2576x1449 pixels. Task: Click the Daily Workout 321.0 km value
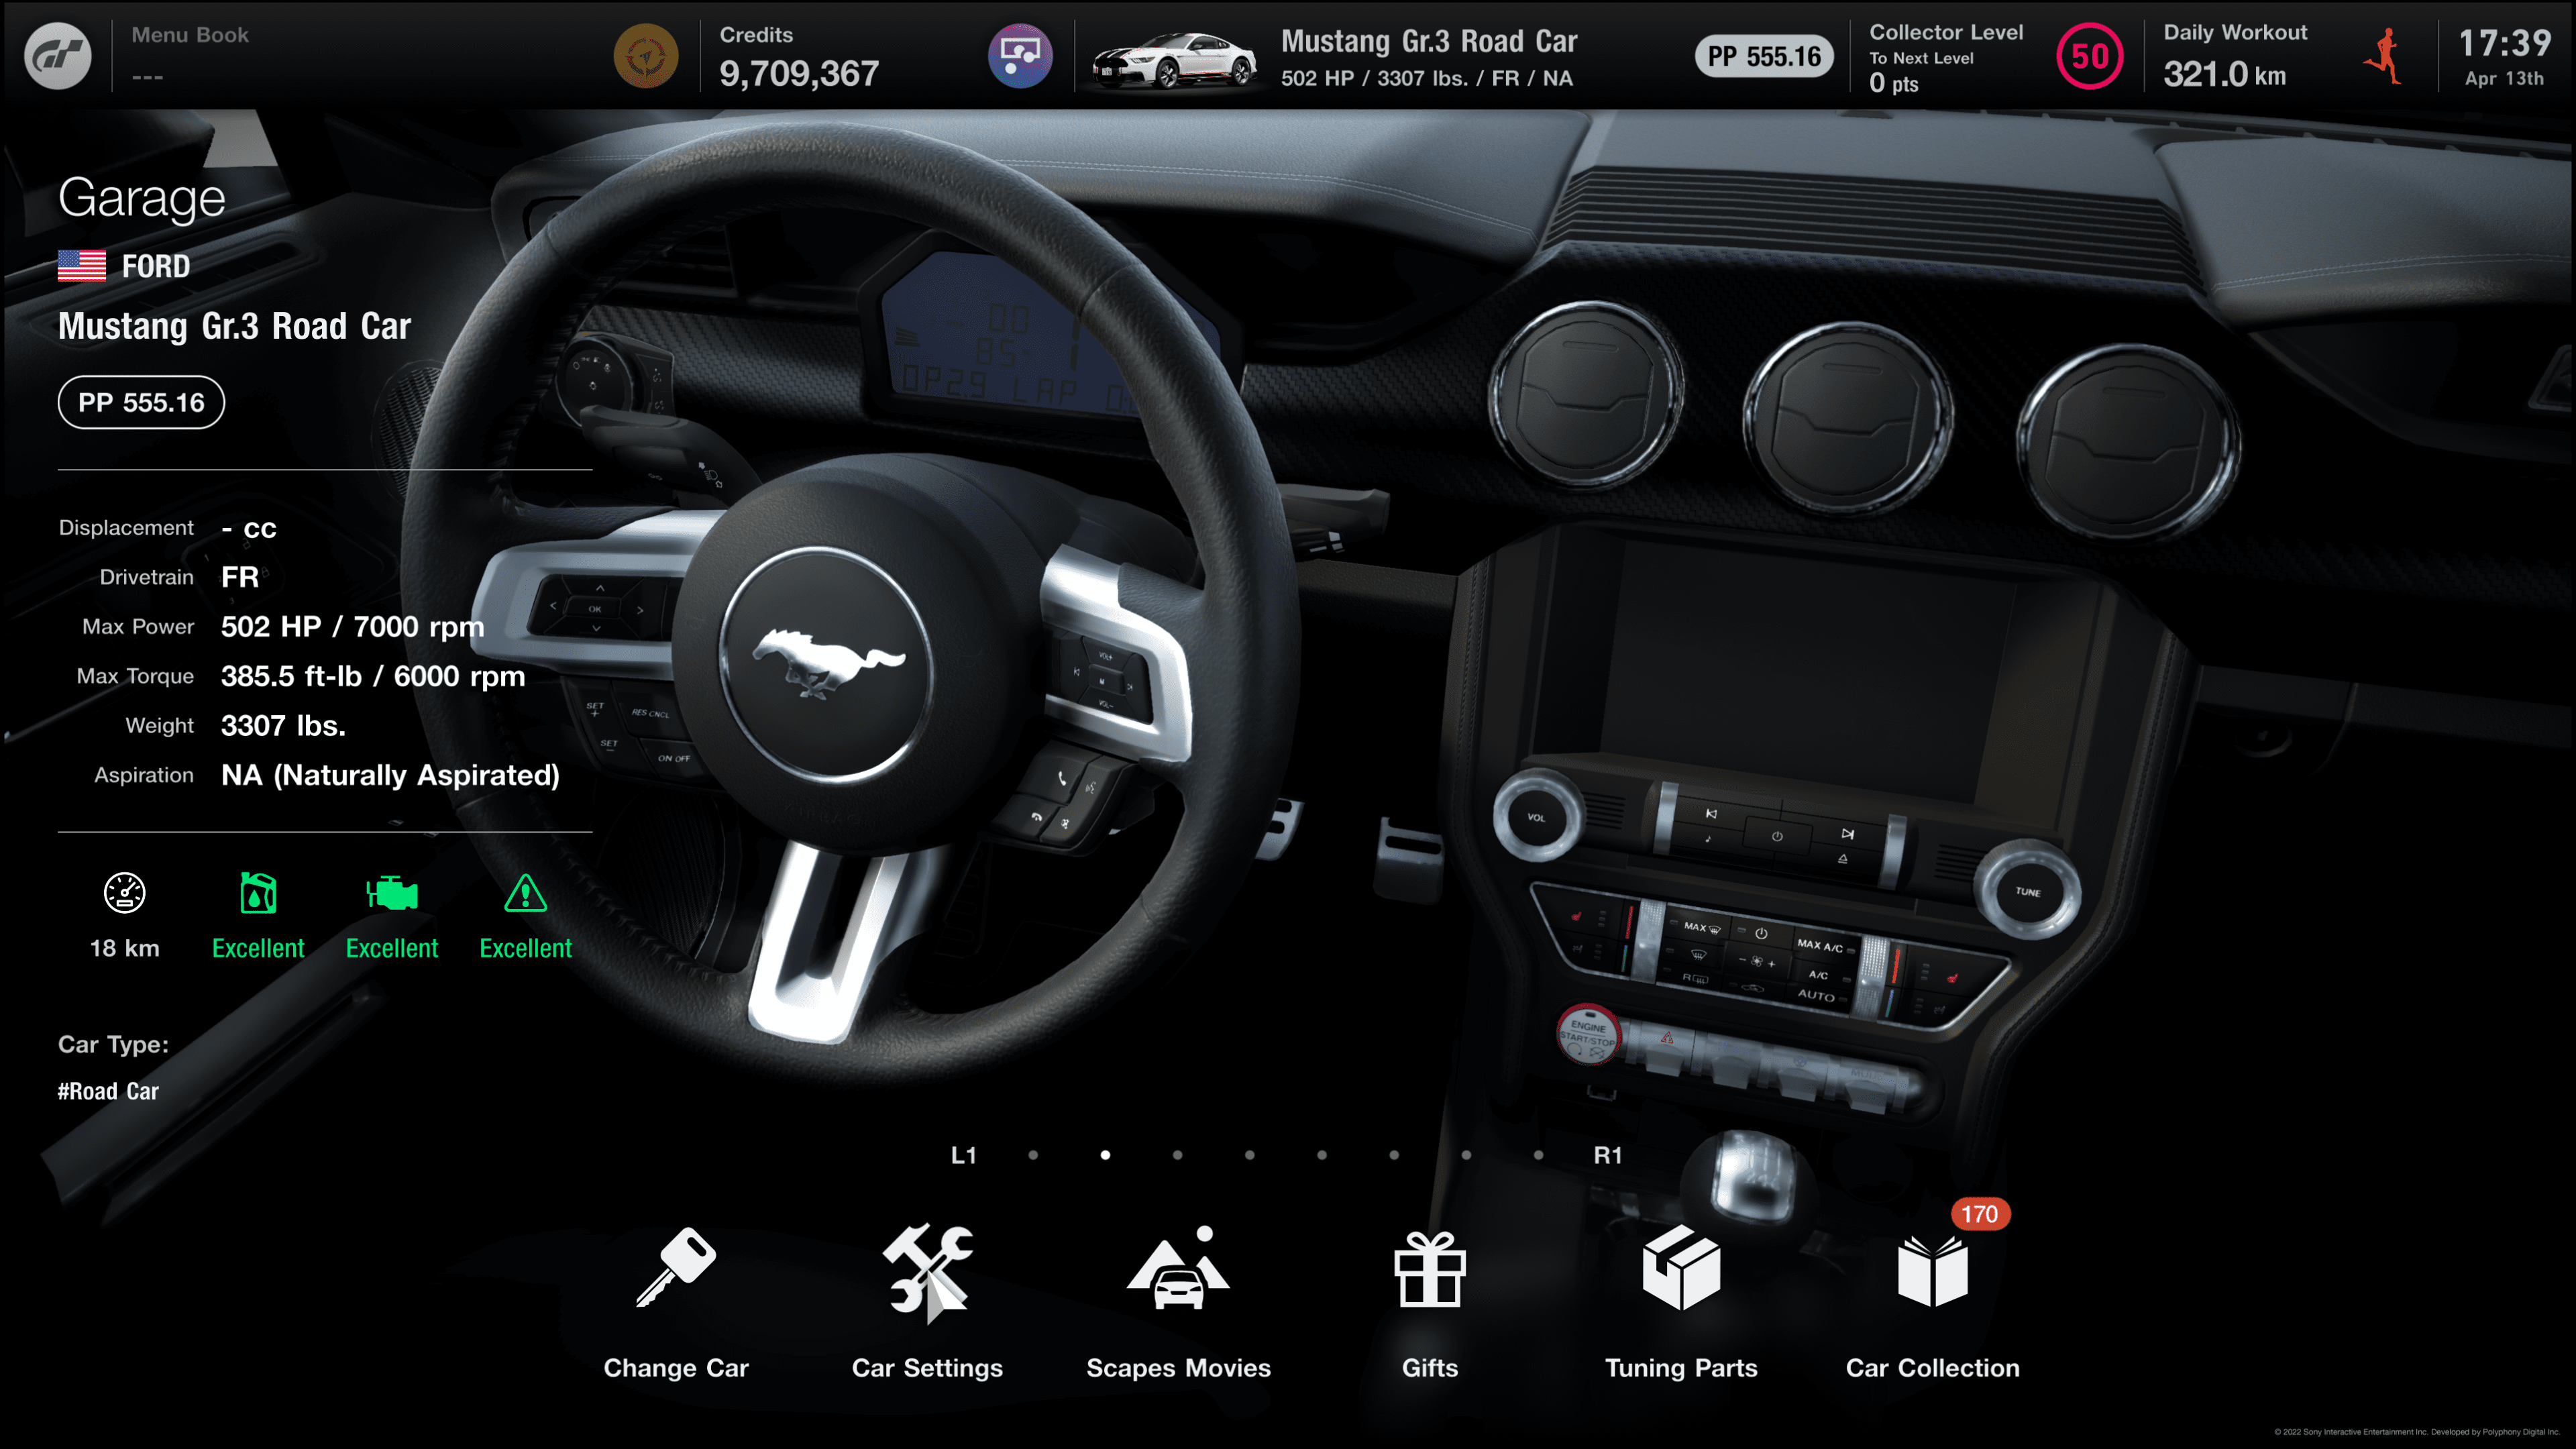2225,74
